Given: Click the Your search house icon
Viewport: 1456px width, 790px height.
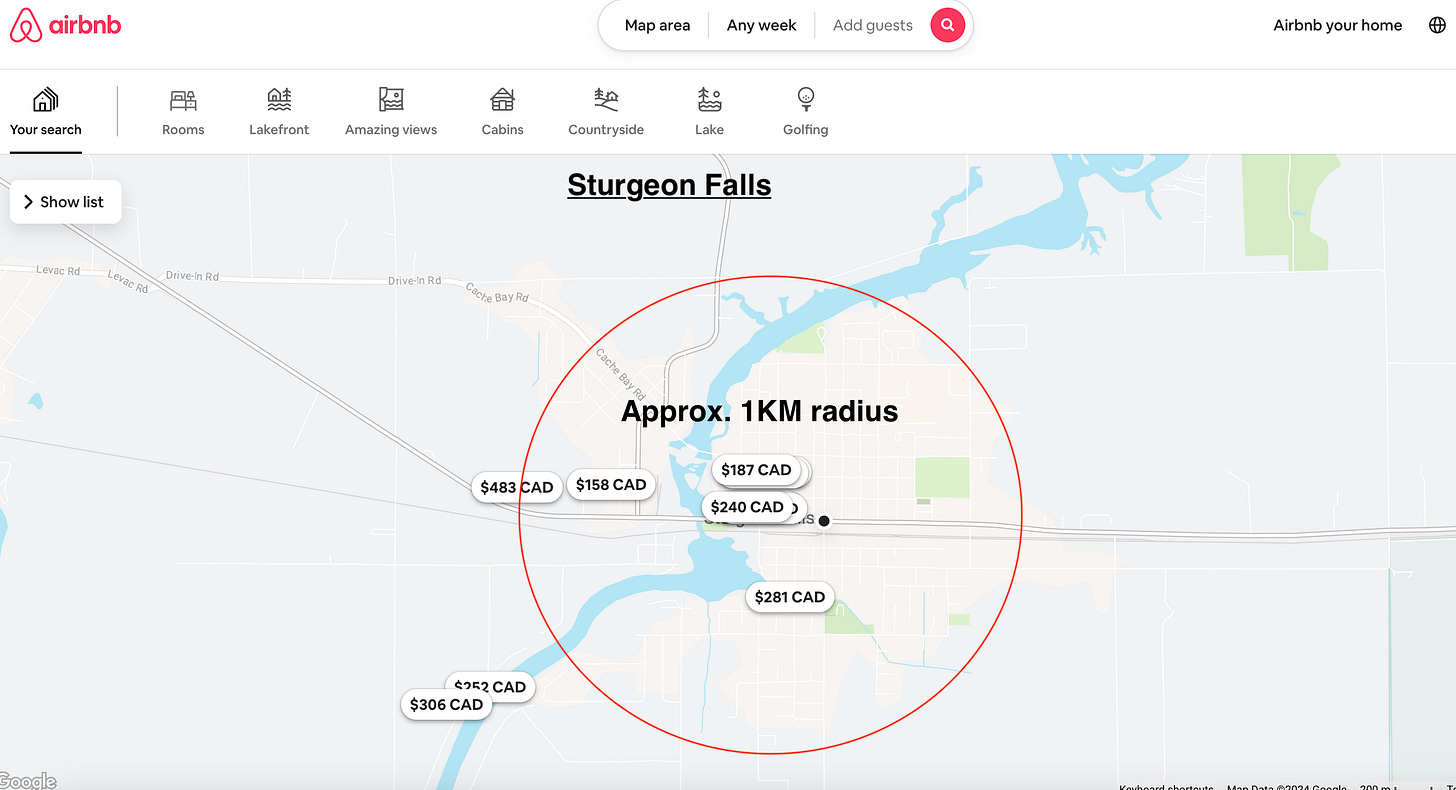Looking at the screenshot, I should coord(45,100).
